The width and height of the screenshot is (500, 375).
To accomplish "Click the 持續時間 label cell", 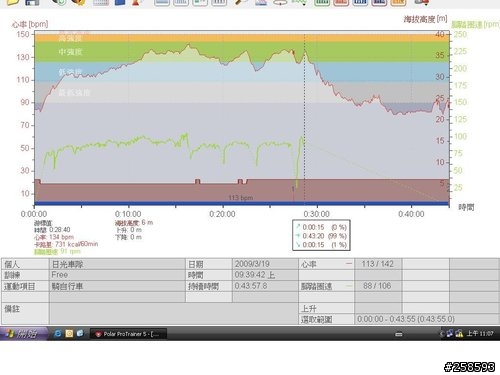I will [209, 286].
